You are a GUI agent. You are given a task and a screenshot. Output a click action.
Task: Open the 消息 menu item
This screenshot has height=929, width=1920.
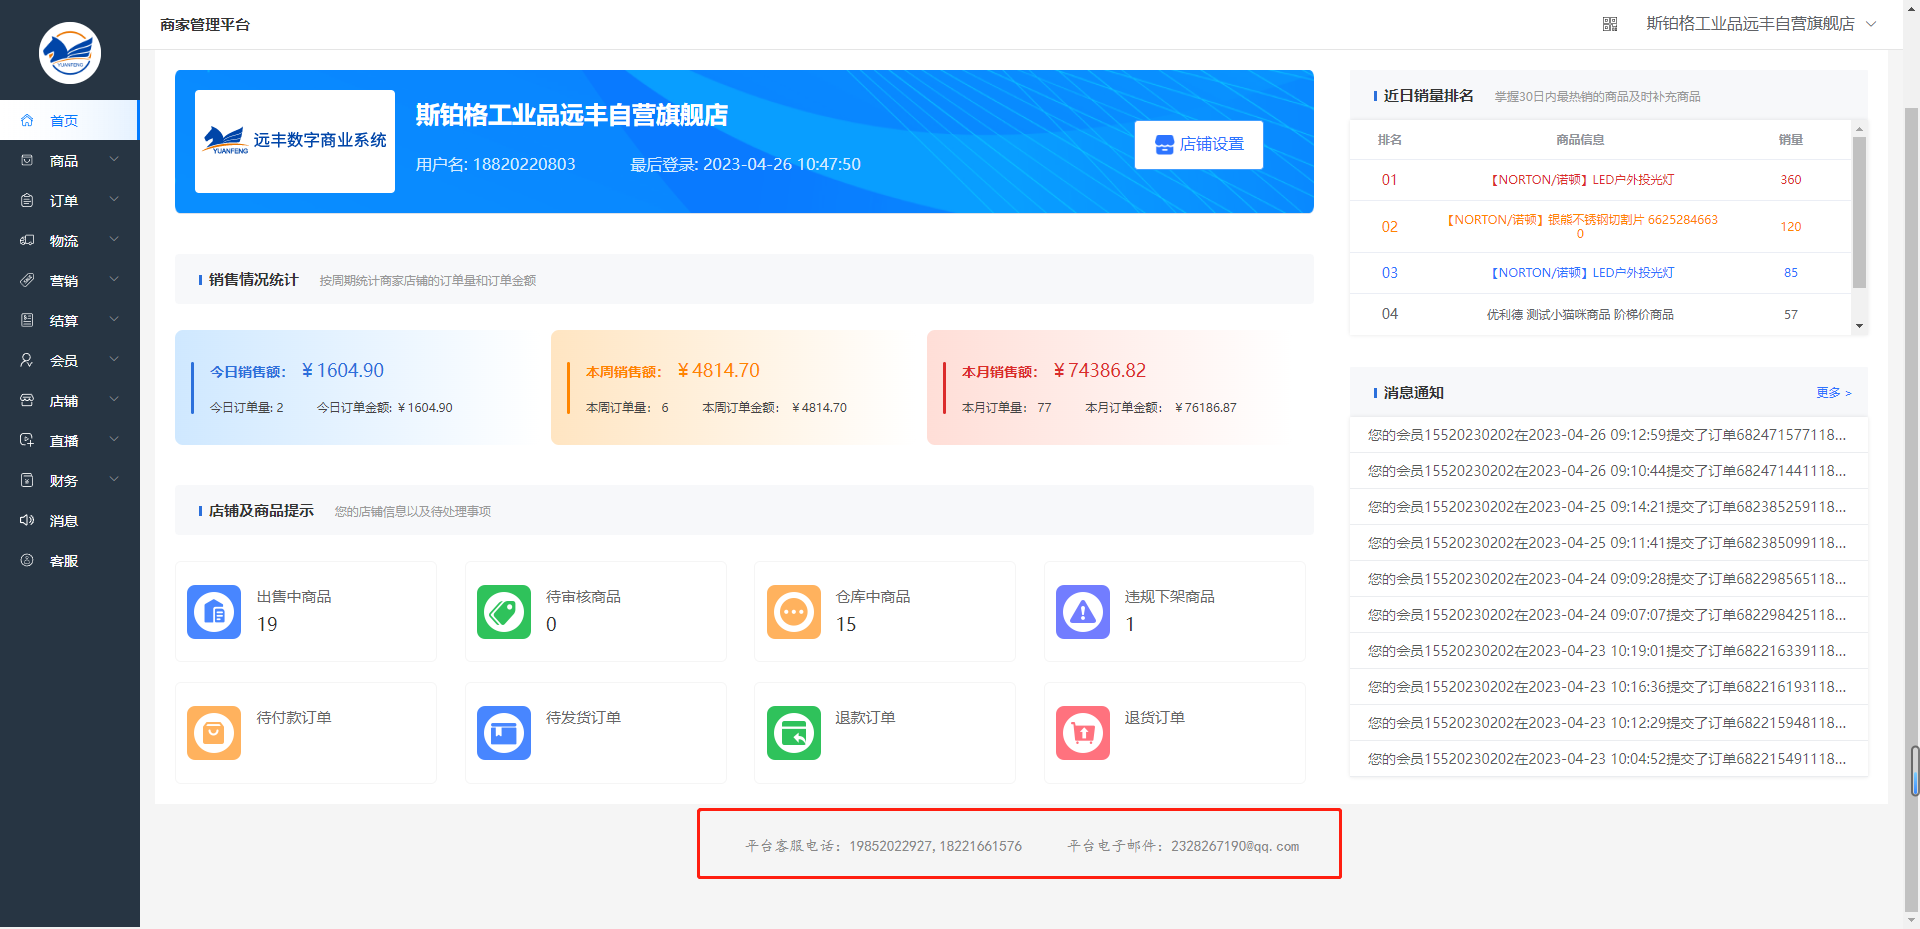tap(69, 521)
